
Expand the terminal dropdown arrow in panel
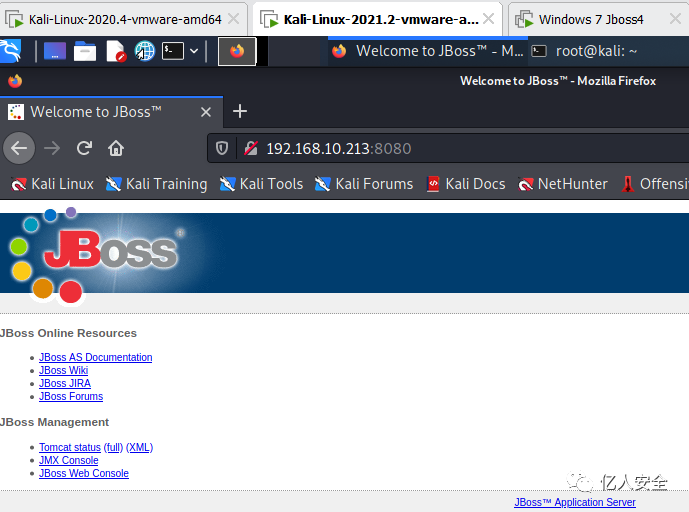194,51
